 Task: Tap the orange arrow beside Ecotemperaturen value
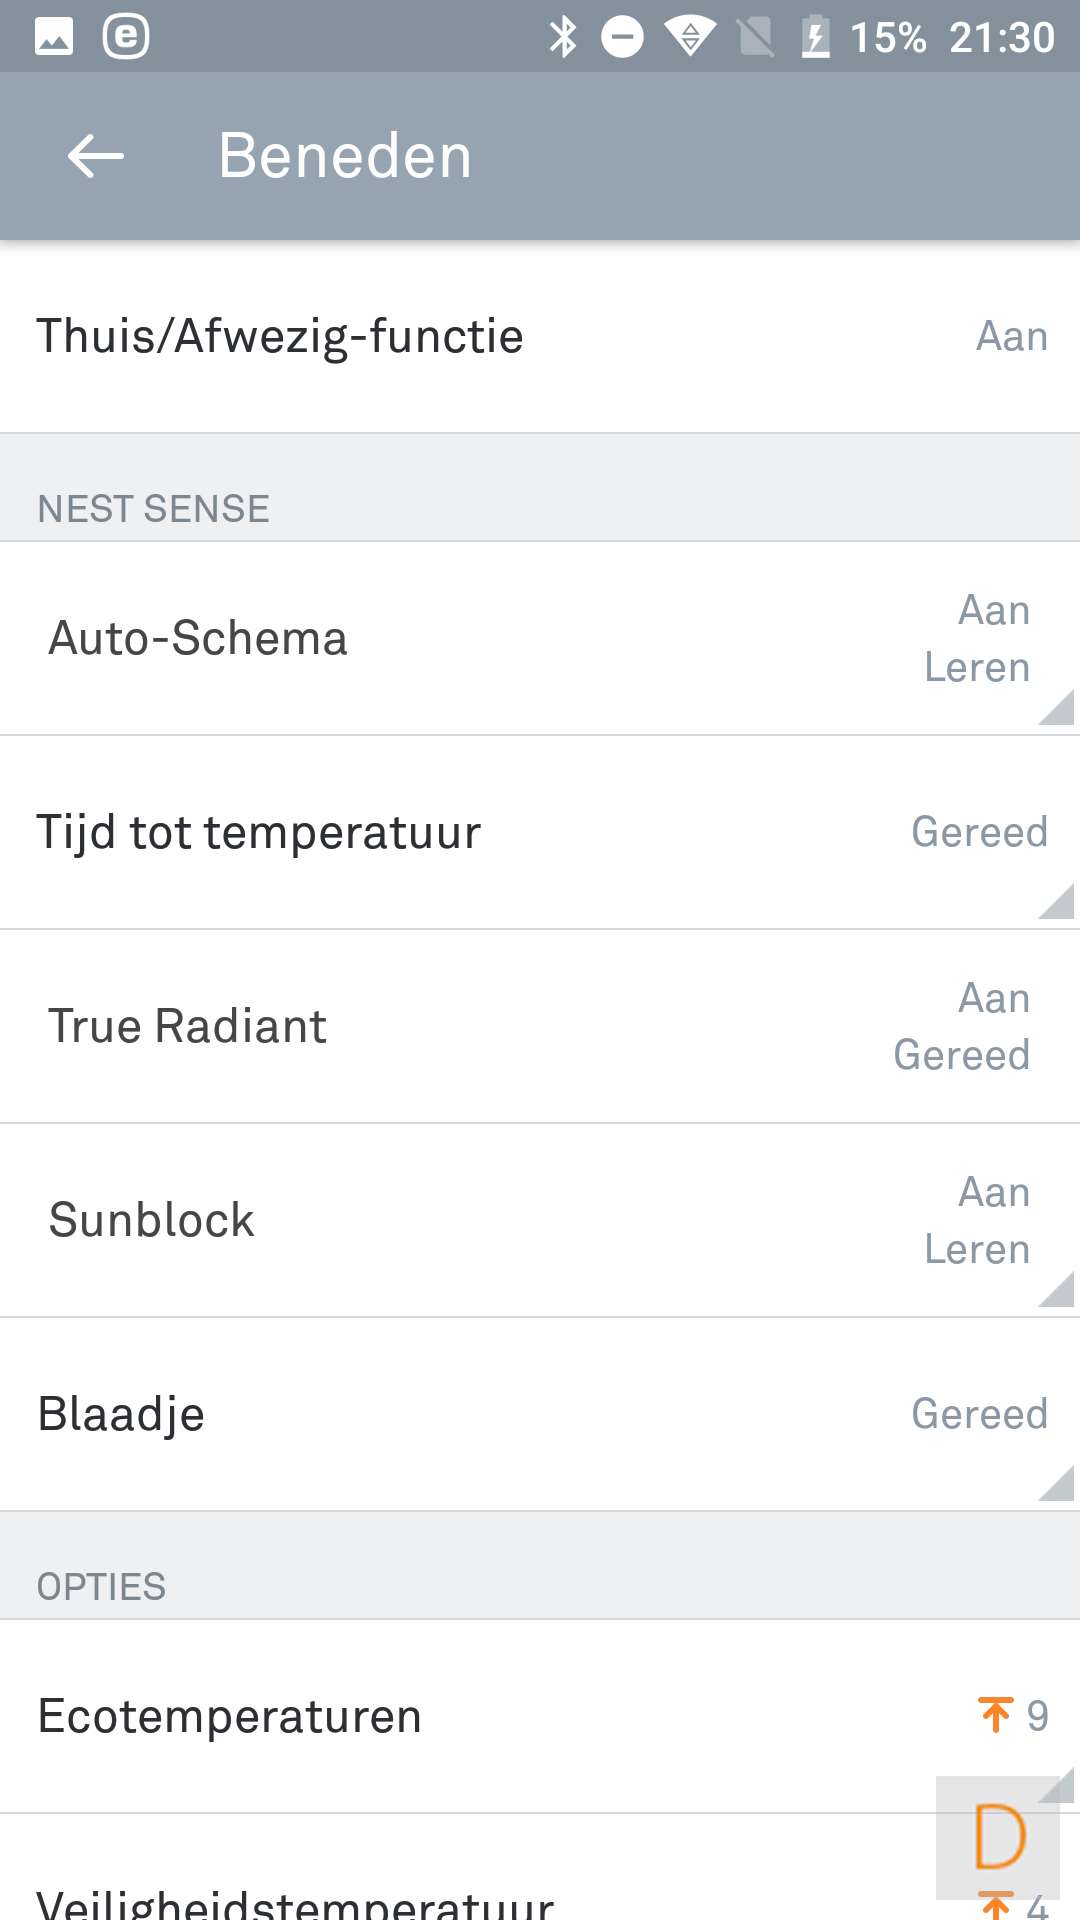point(996,1715)
